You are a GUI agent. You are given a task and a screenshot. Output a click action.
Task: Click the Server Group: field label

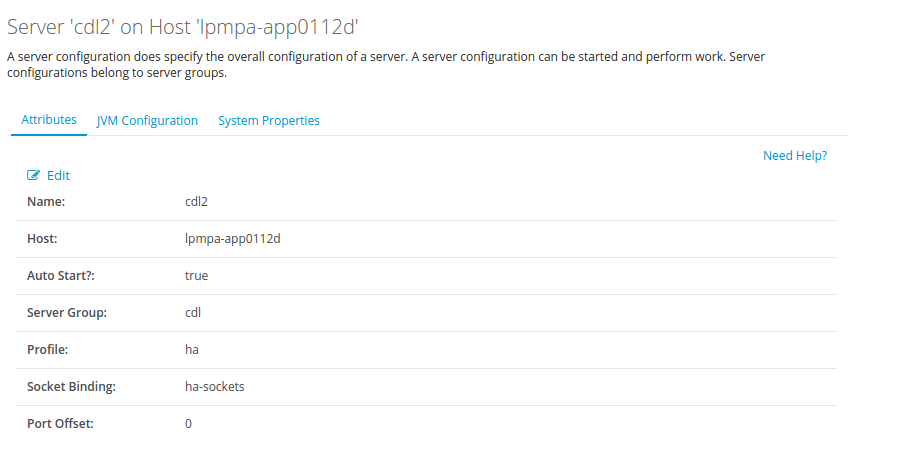click(x=67, y=312)
